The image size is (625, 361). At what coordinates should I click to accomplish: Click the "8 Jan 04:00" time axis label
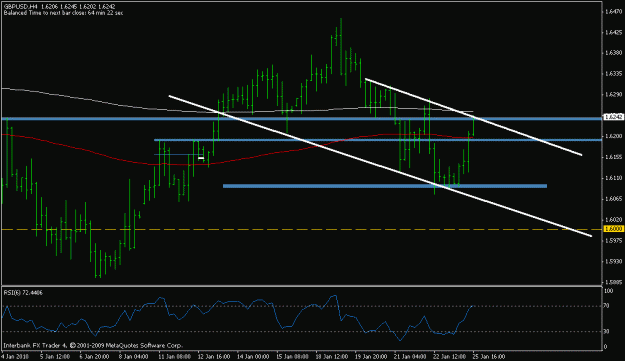coord(134,356)
